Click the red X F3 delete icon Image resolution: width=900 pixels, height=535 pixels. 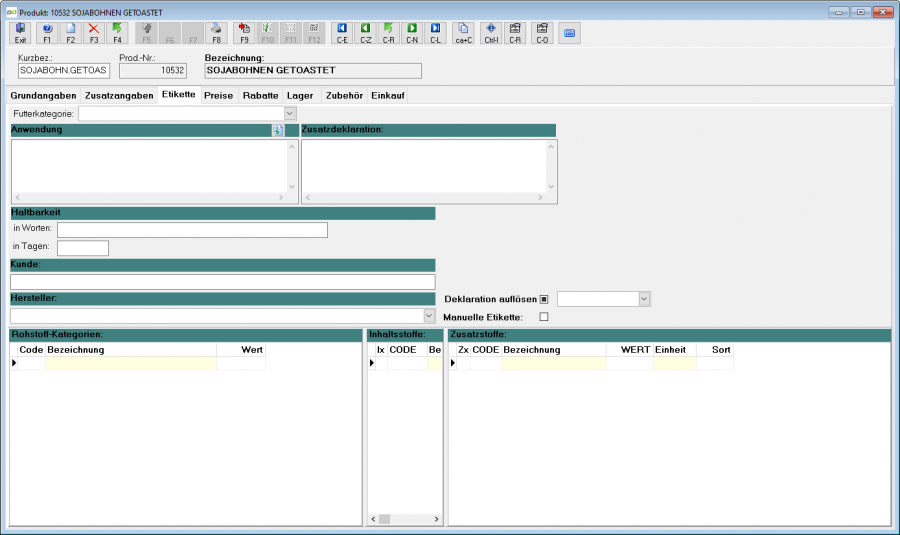94,33
